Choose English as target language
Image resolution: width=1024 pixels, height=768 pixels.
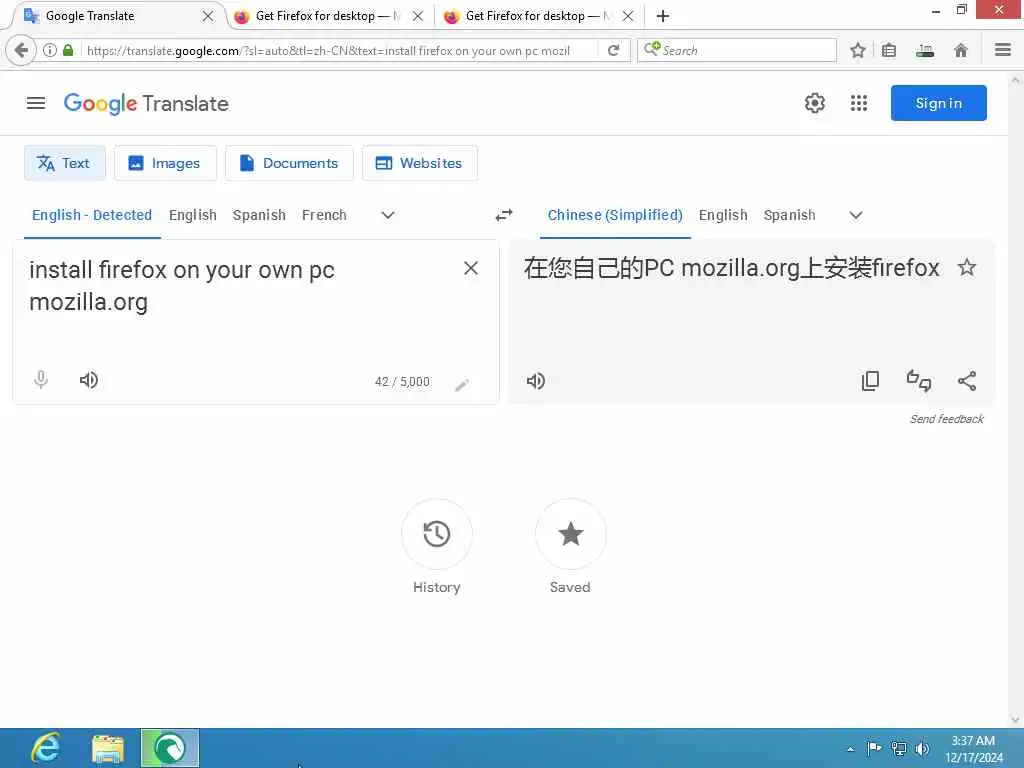click(723, 215)
